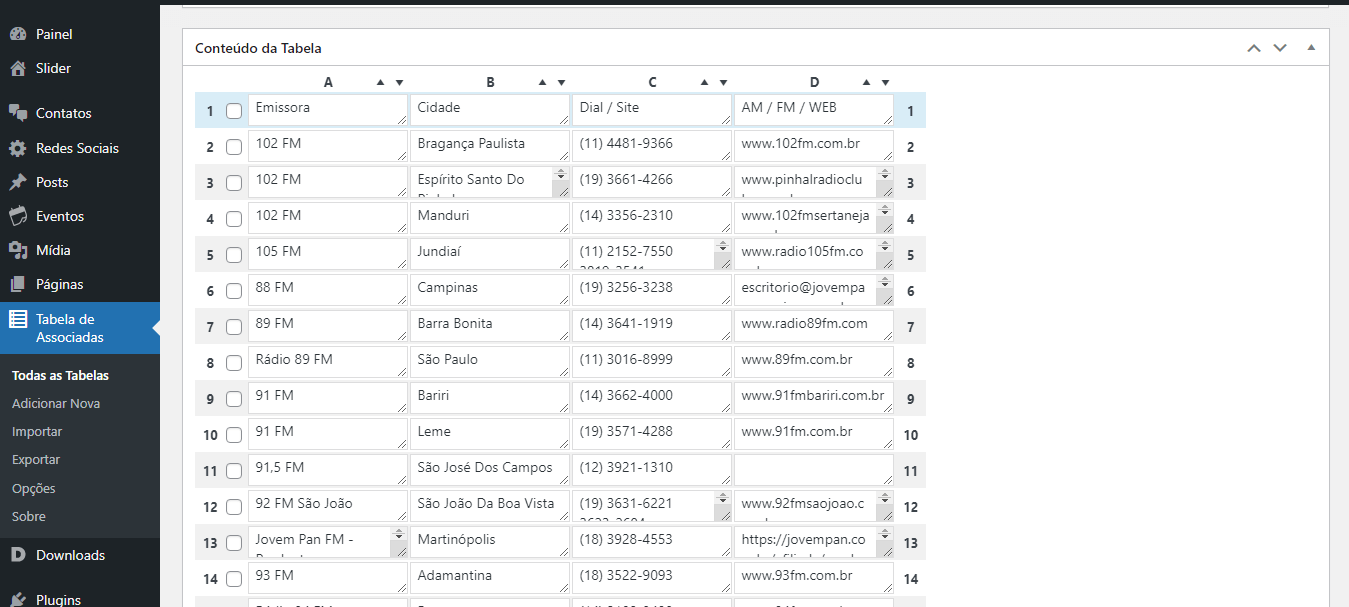Image resolution: width=1349 pixels, height=607 pixels.
Task: Open Adicionar Nova submenu item
Action: tap(56, 403)
